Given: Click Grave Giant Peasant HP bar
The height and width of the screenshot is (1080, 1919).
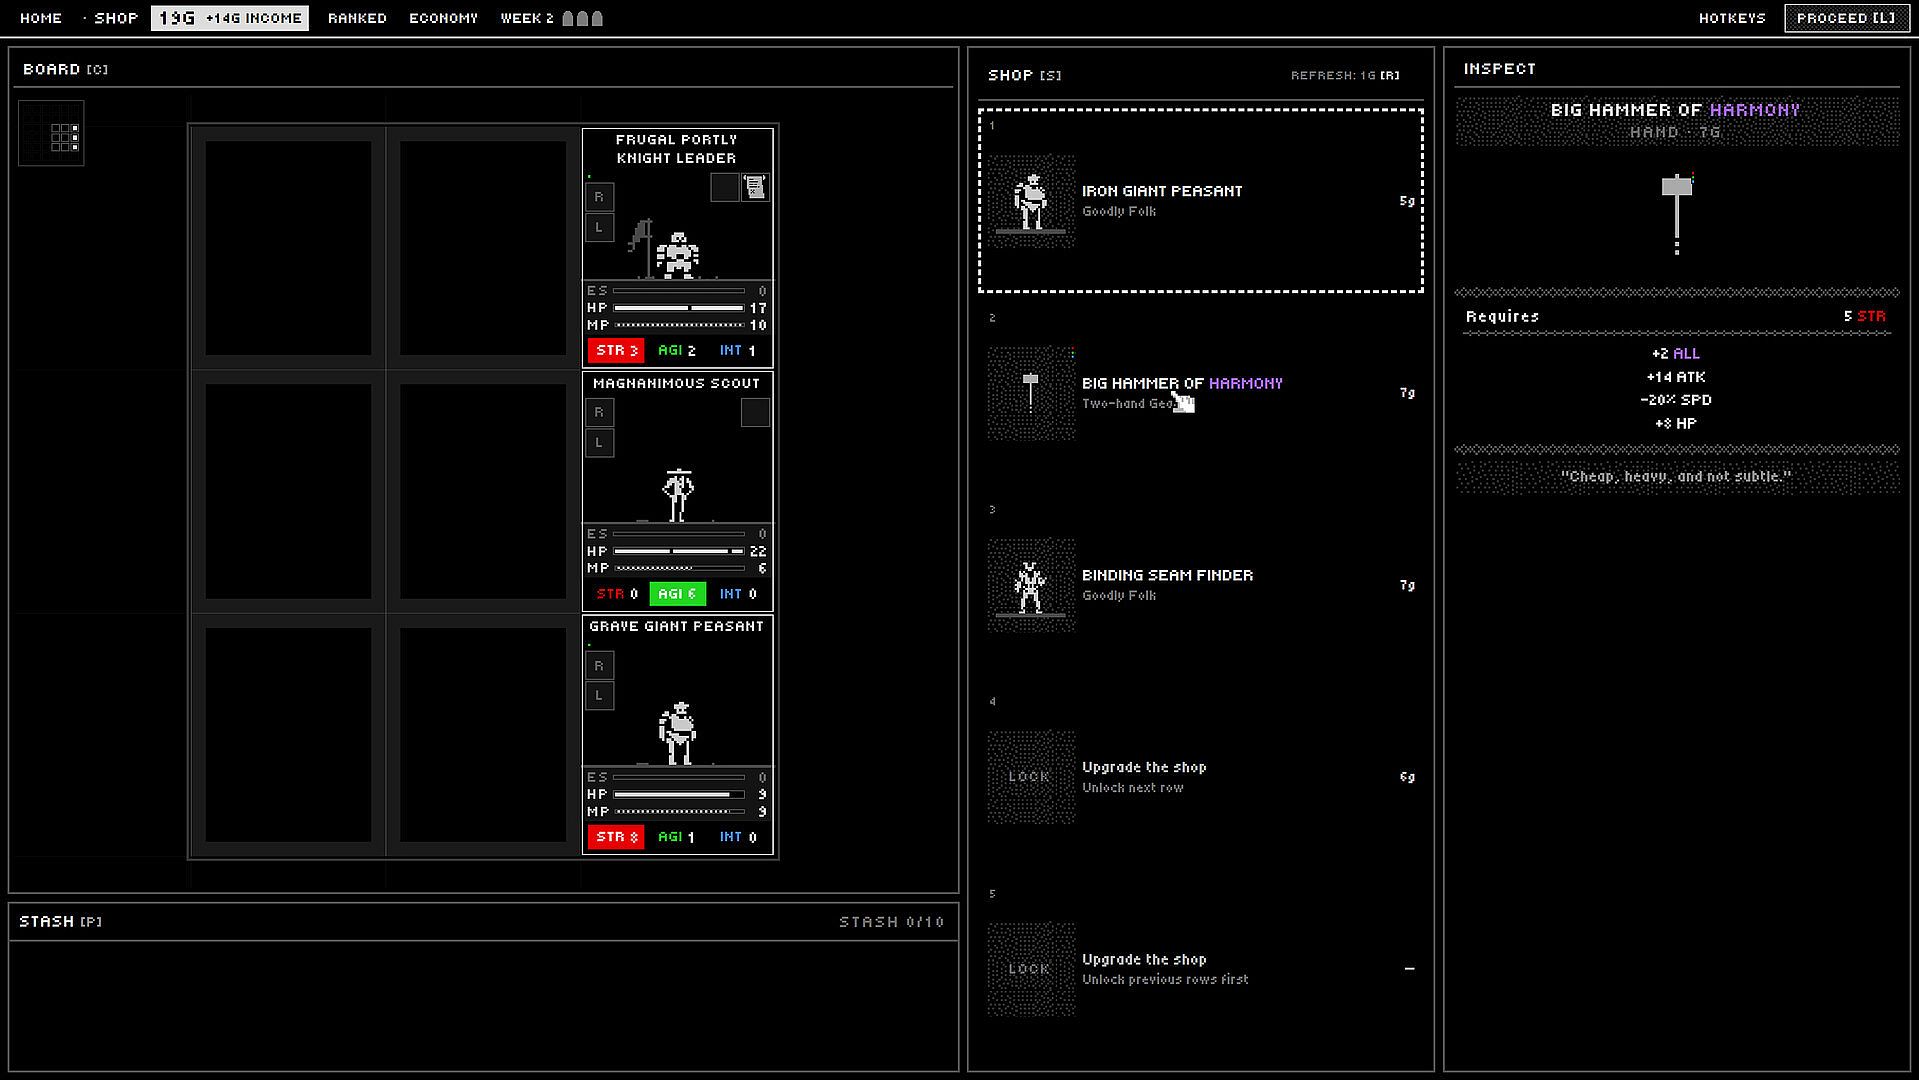Looking at the screenshot, I should click(x=678, y=794).
